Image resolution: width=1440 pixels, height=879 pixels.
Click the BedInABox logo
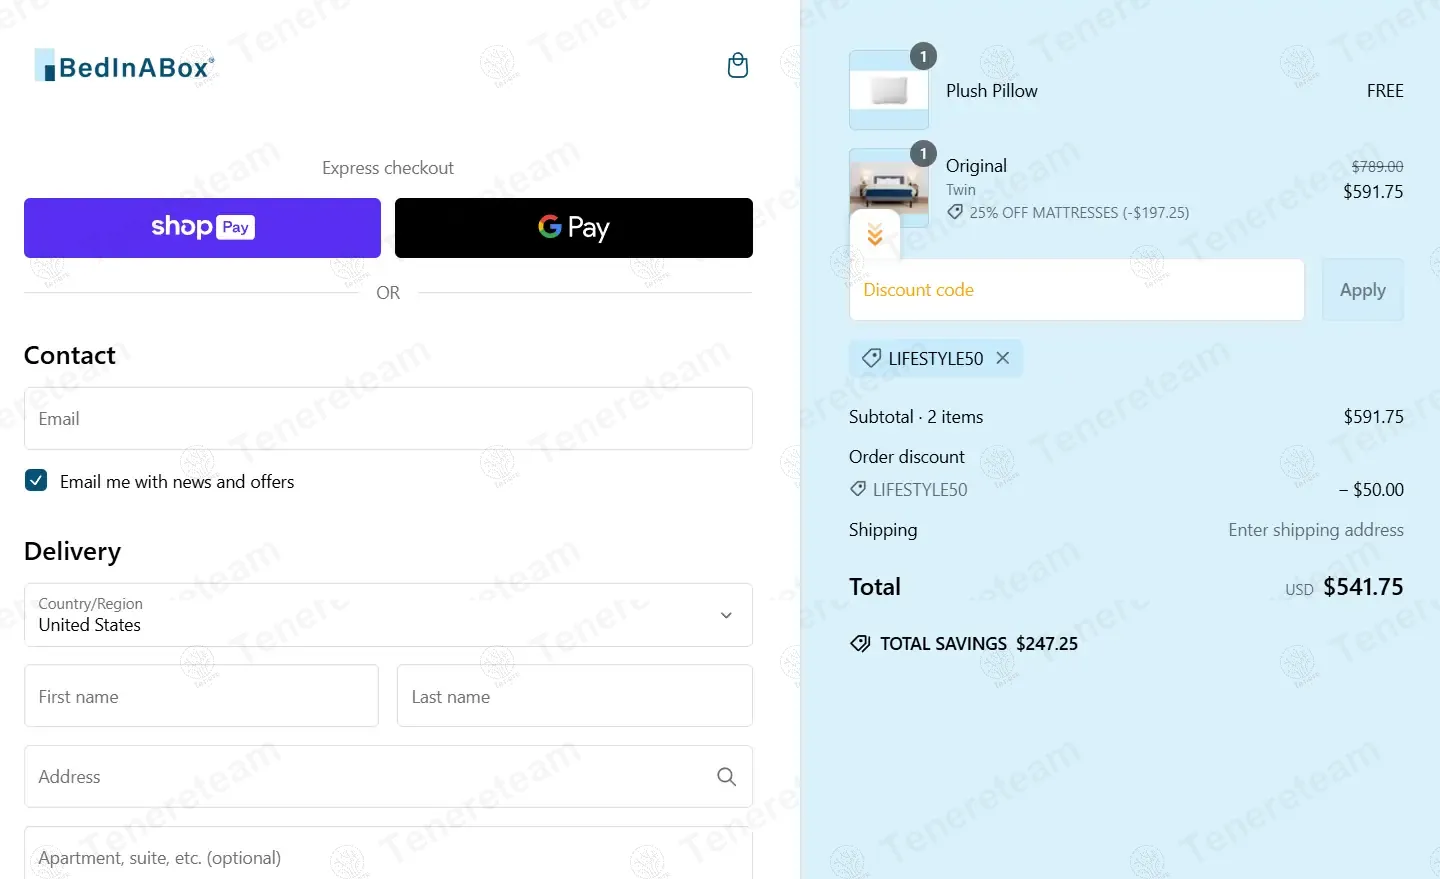point(124,66)
